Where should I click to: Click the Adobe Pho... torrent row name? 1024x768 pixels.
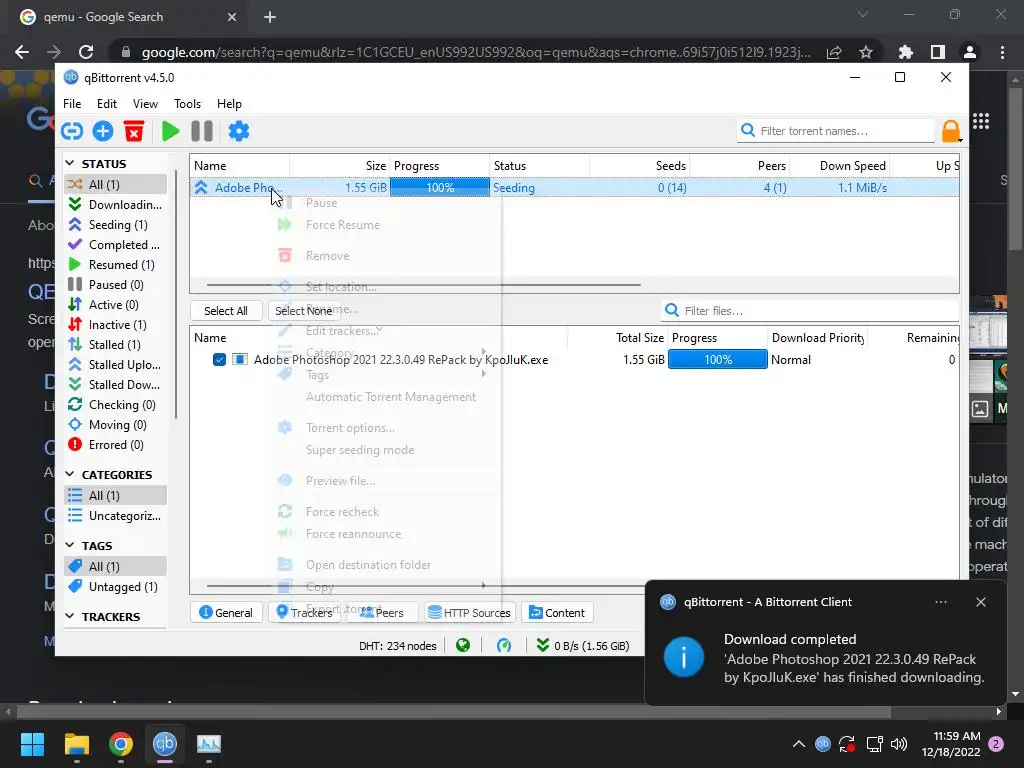(248, 188)
